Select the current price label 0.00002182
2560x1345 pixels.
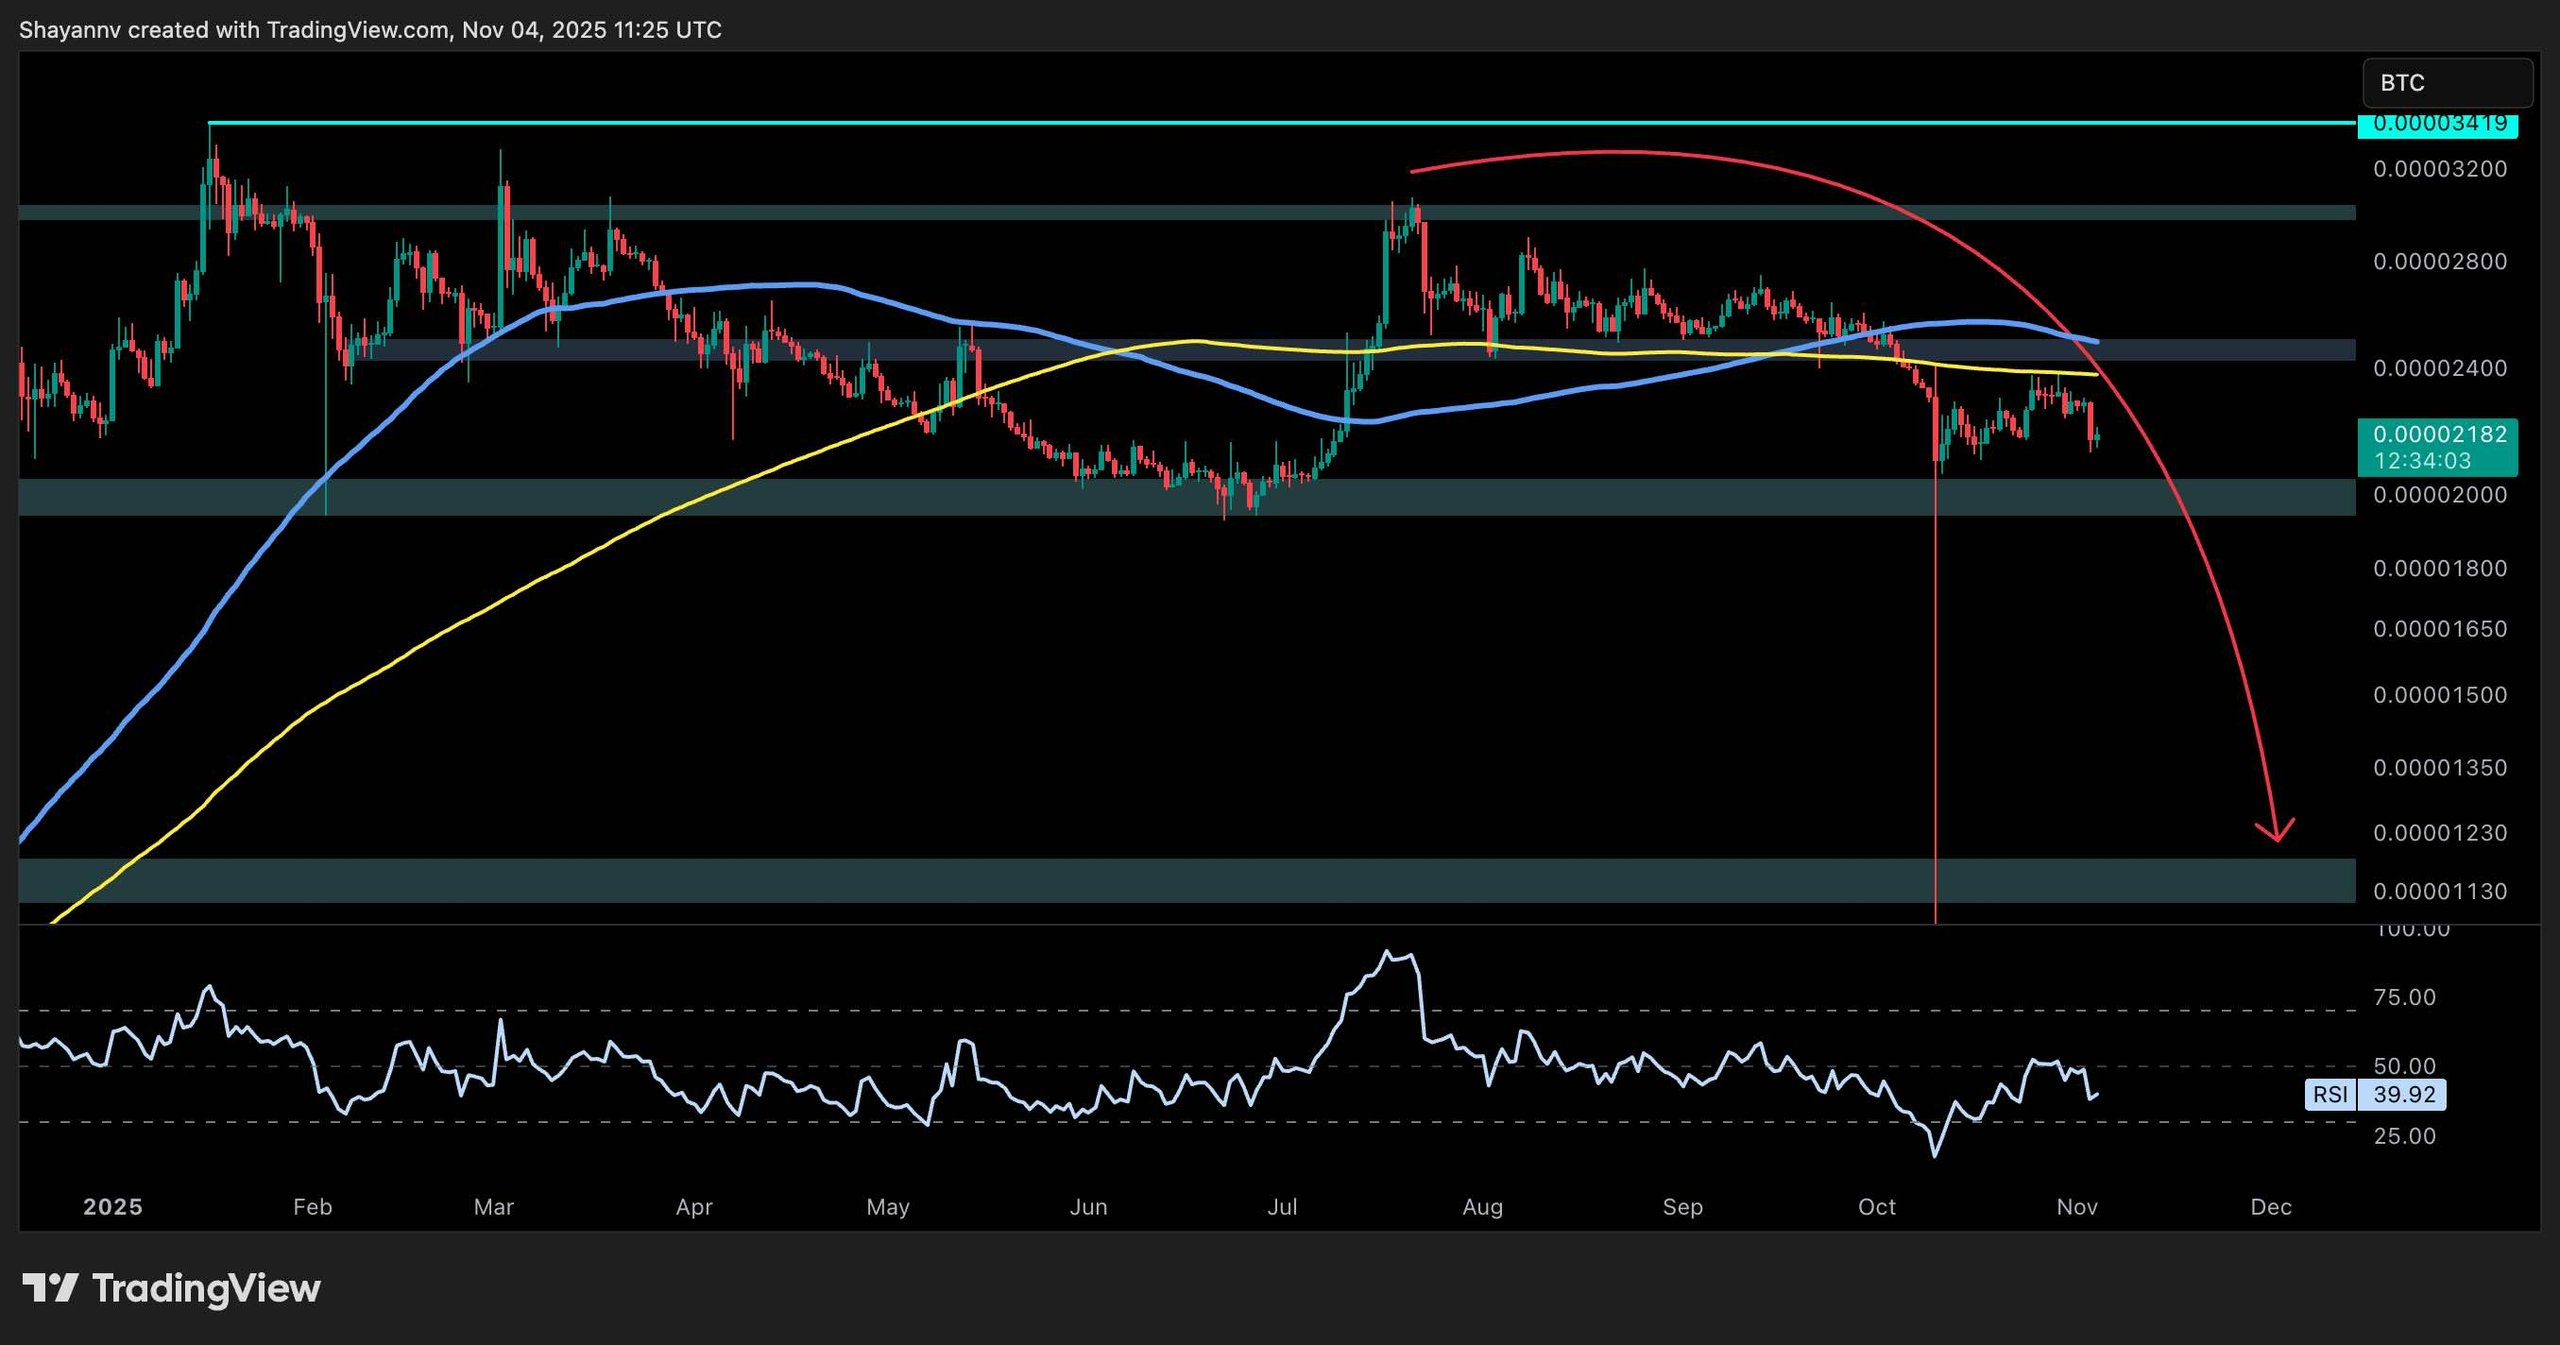pyautogui.click(x=2439, y=434)
